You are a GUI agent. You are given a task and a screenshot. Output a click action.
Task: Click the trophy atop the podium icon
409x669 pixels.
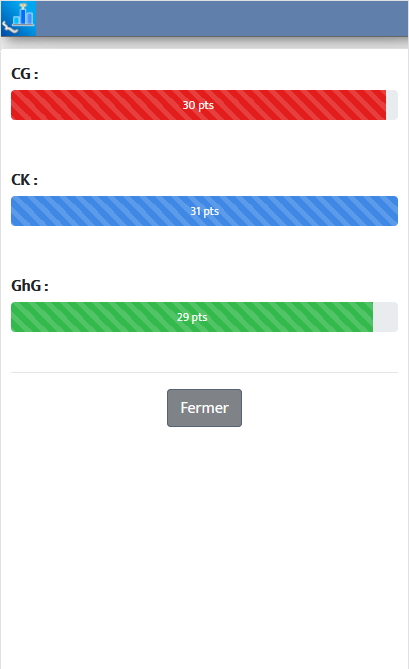click(x=23, y=6)
